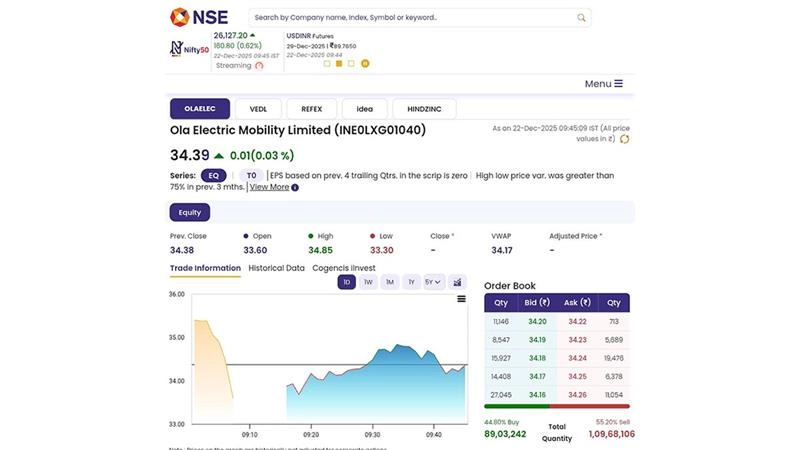This screenshot has height=450, width=800.
Task: Focus the company search input field
Action: pyautogui.click(x=410, y=18)
